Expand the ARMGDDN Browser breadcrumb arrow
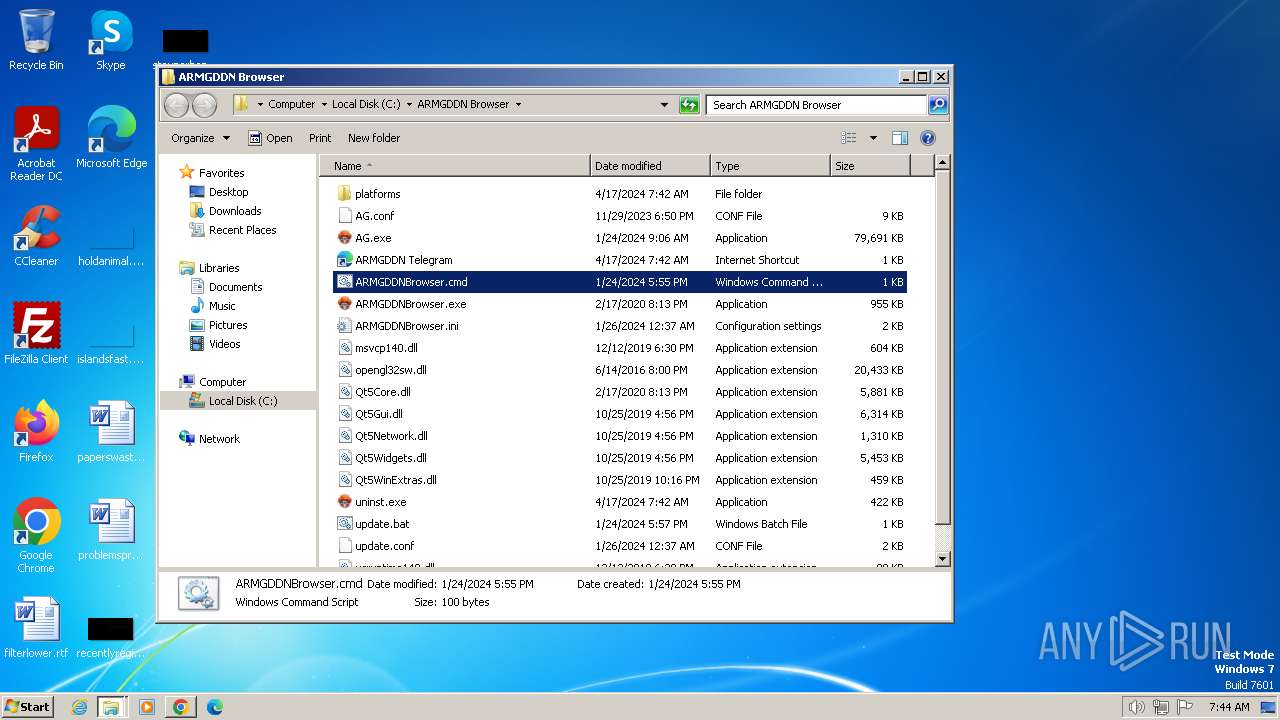Screen dimensions: 1280x720 (518, 104)
